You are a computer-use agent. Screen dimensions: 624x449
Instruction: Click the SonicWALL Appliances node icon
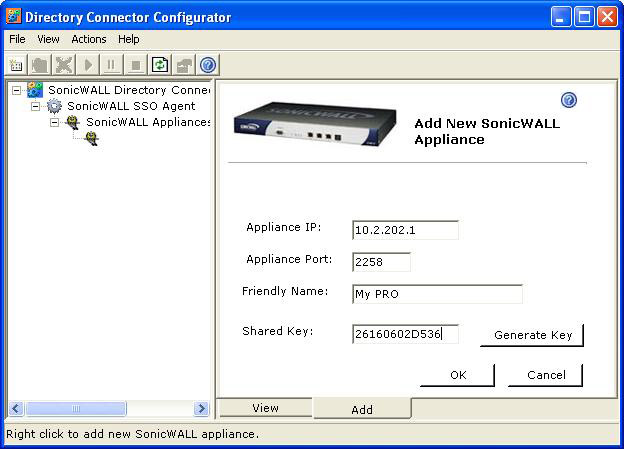tap(73, 122)
